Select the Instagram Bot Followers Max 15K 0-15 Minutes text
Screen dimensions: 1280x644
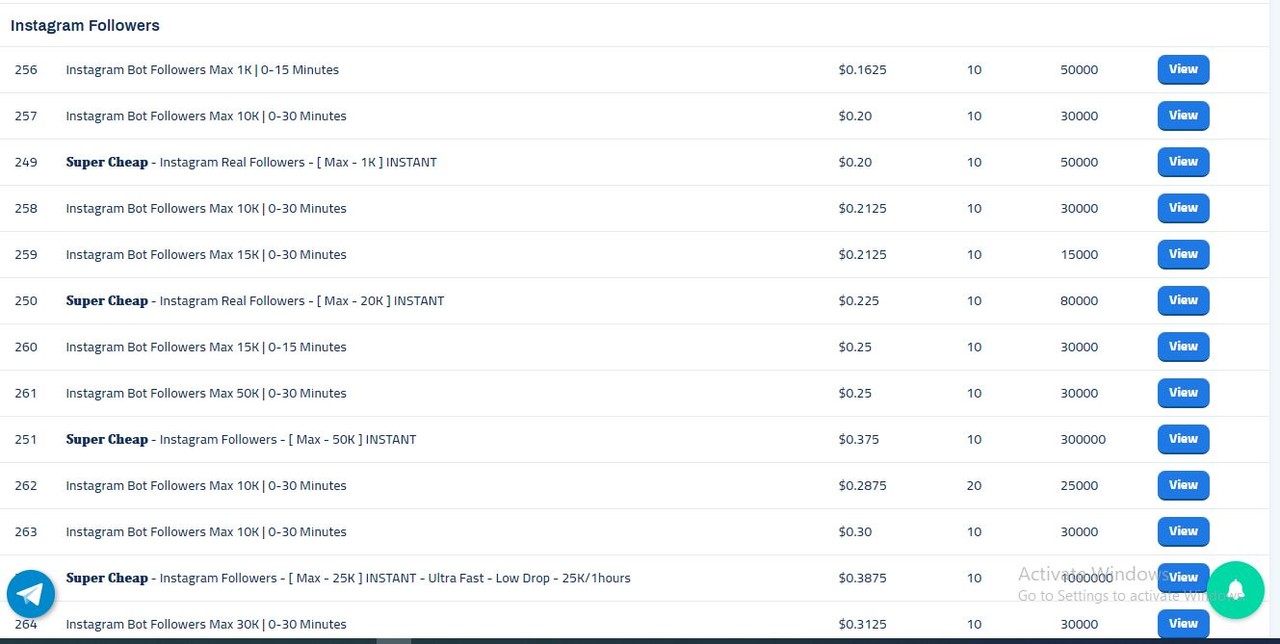click(206, 347)
